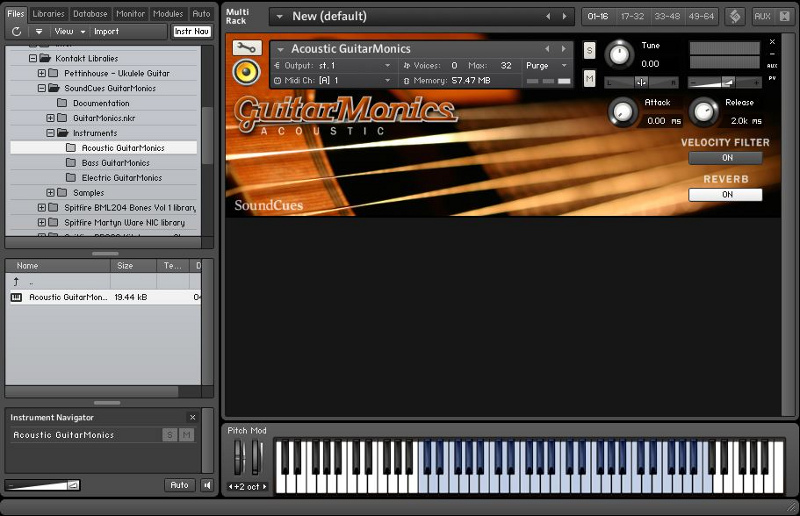
Task: Expand the Samples folder
Action: click(51, 192)
